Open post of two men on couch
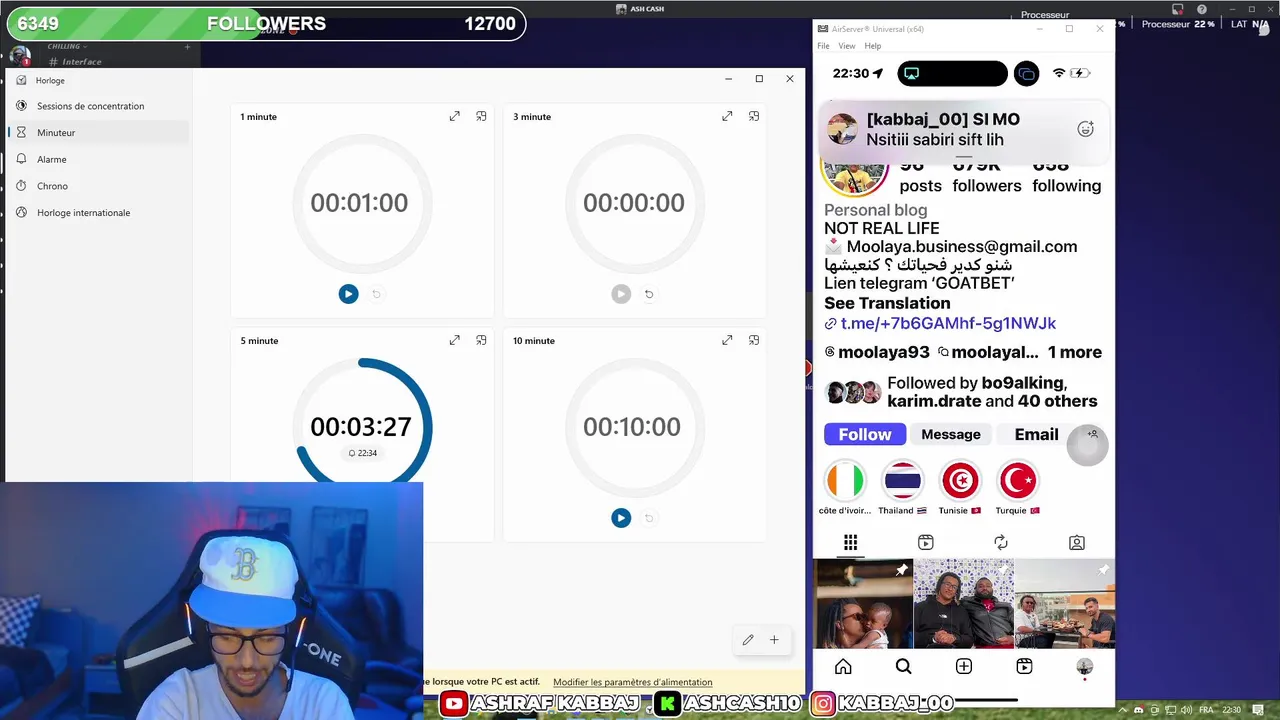This screenshot has height=720, width=1280. click(x=963, y=604)
